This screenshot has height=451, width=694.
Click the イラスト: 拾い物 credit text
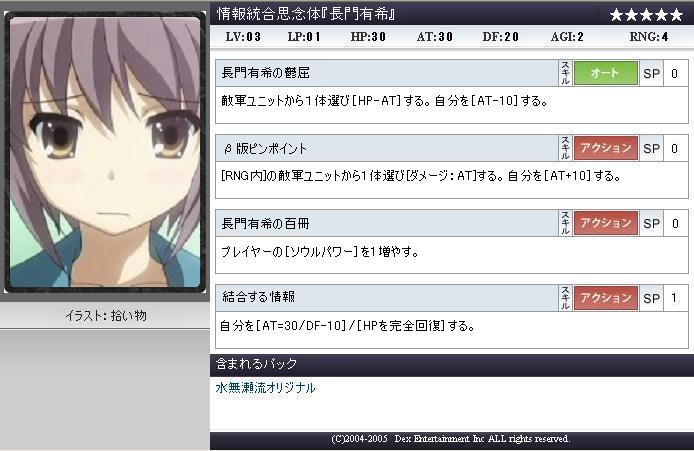[x=106, y=316]
